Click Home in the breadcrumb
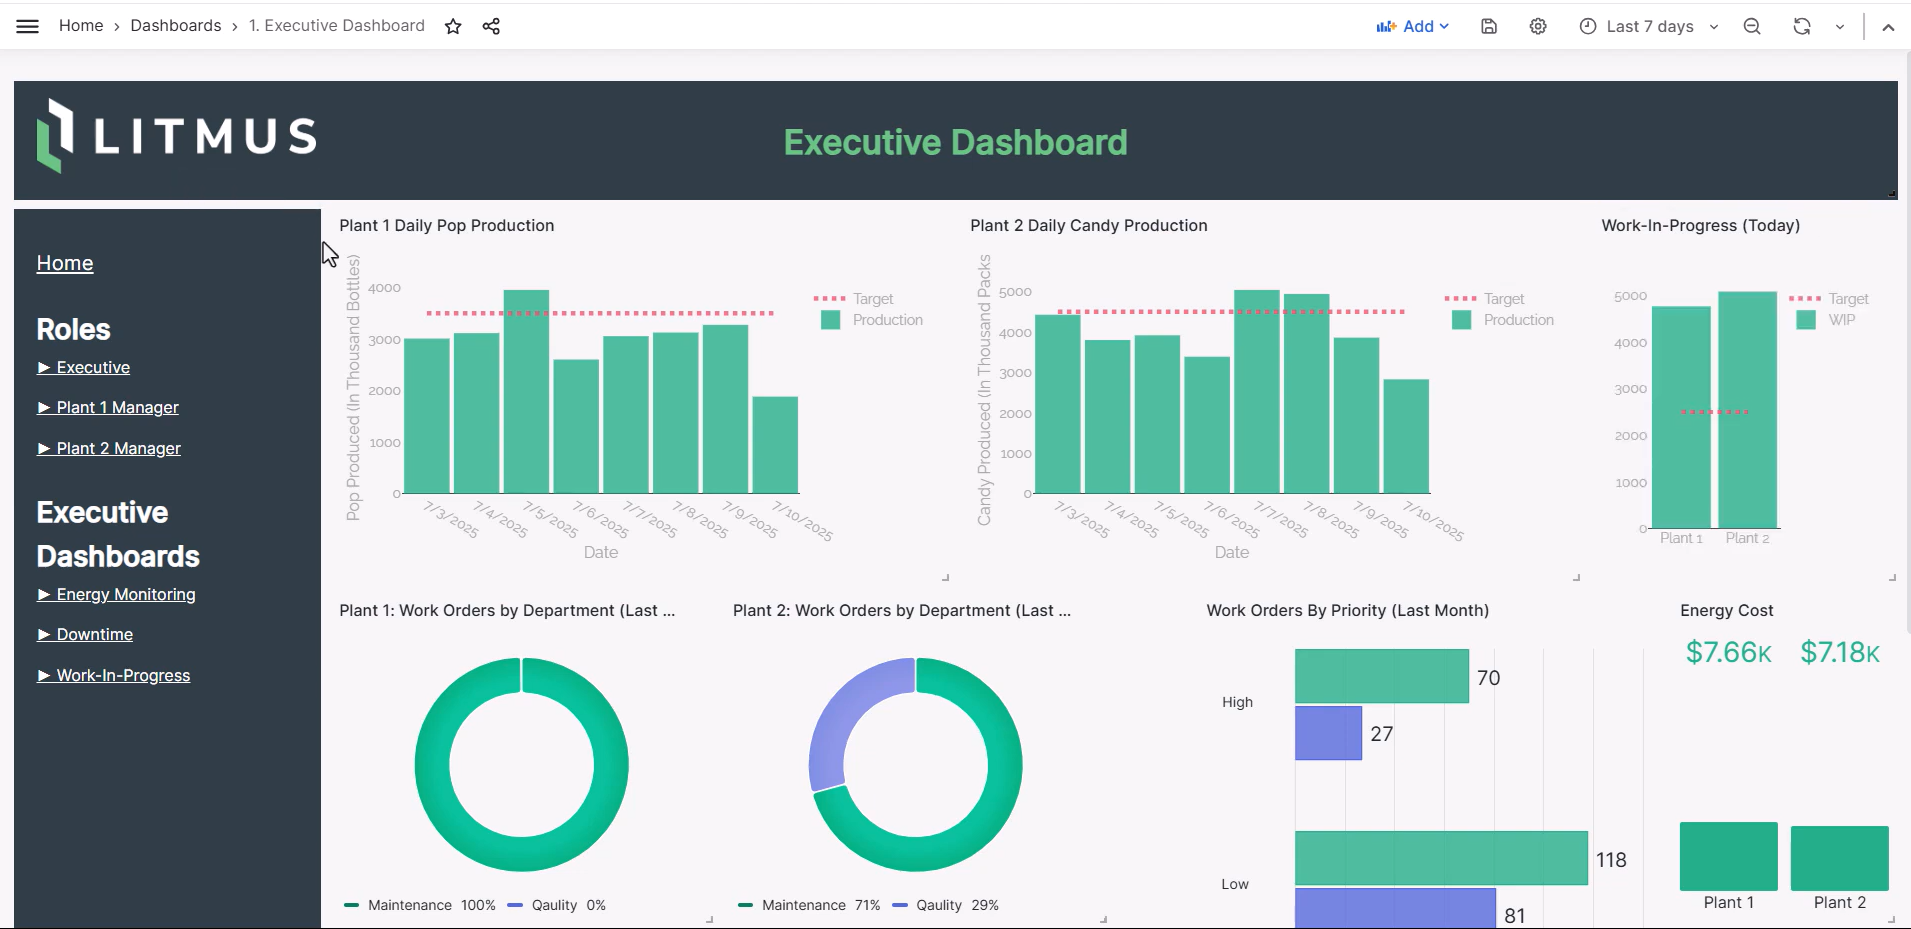This screenshot has width=1911, height=929. click(x=81, y=26)
